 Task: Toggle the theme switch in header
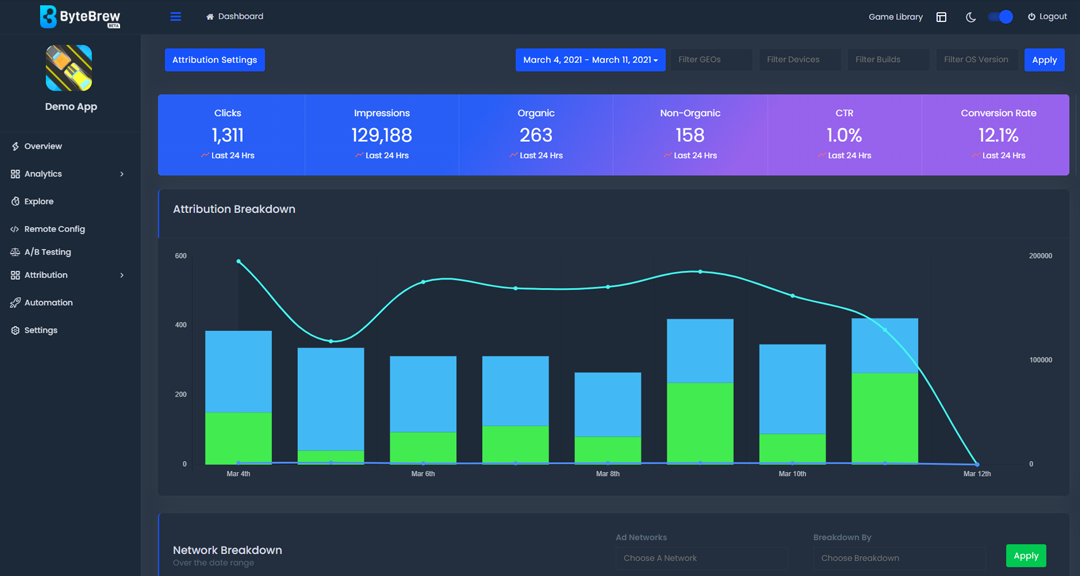point(1000,17)
